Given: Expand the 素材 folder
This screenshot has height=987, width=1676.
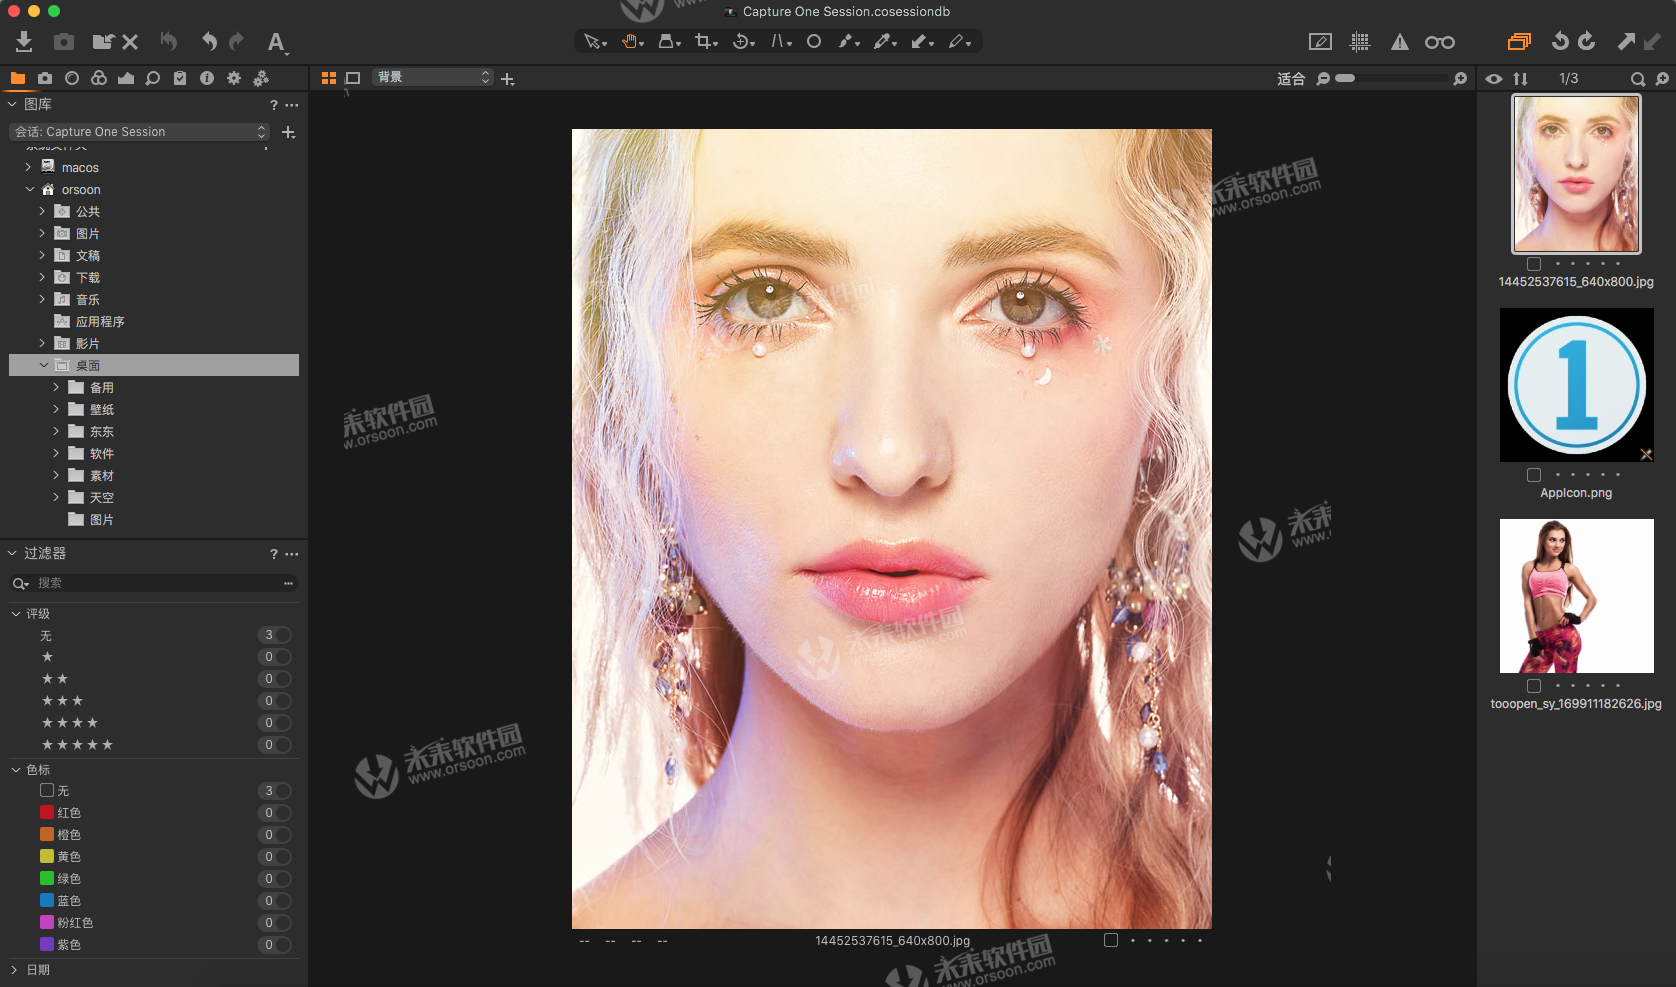Looking at the screenshot, I should (56, 475).
